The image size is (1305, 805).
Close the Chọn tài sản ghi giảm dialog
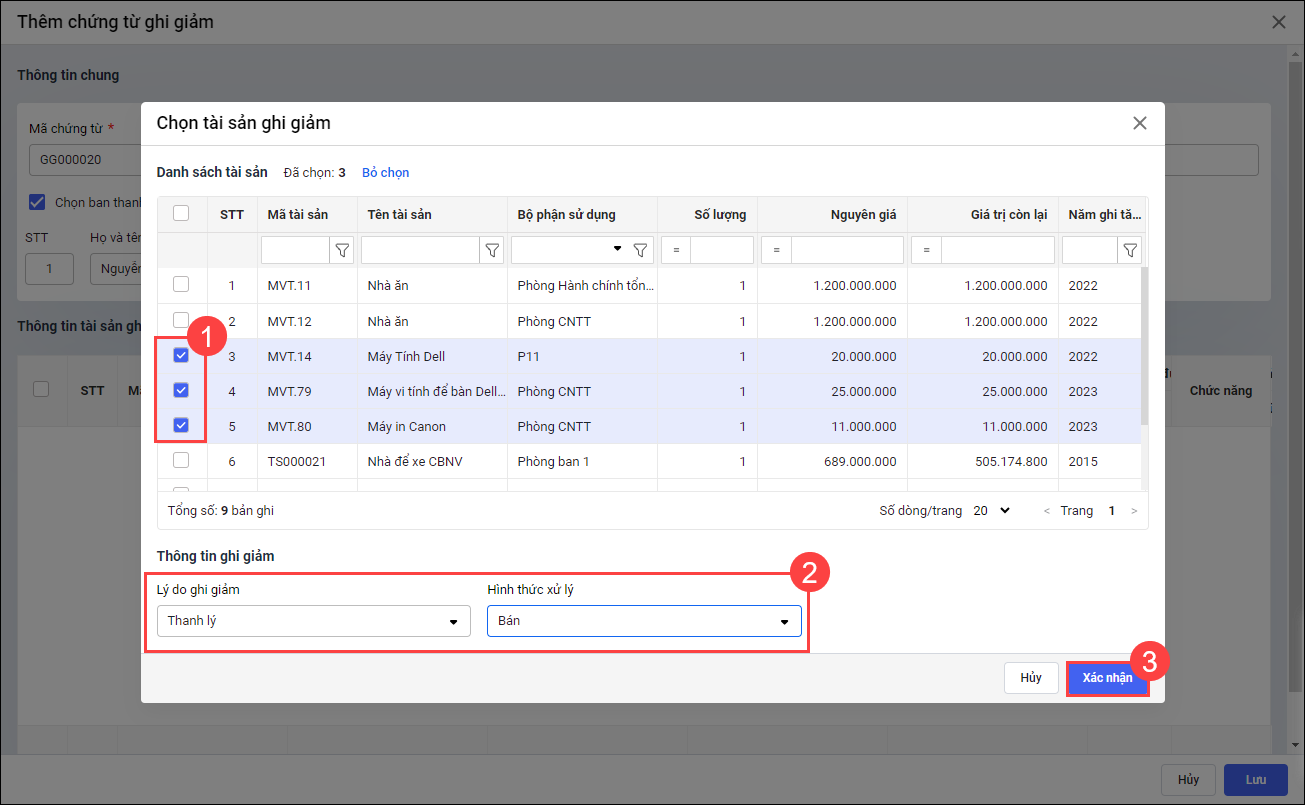1139,123
